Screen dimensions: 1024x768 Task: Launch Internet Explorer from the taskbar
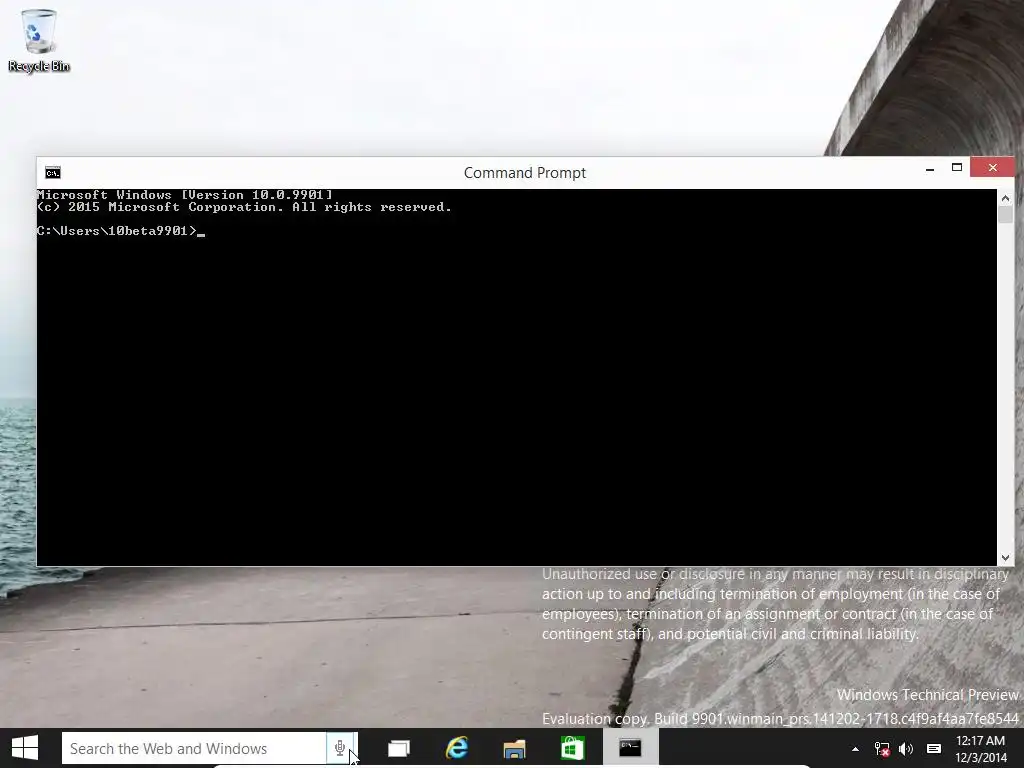tap(457, 748)
